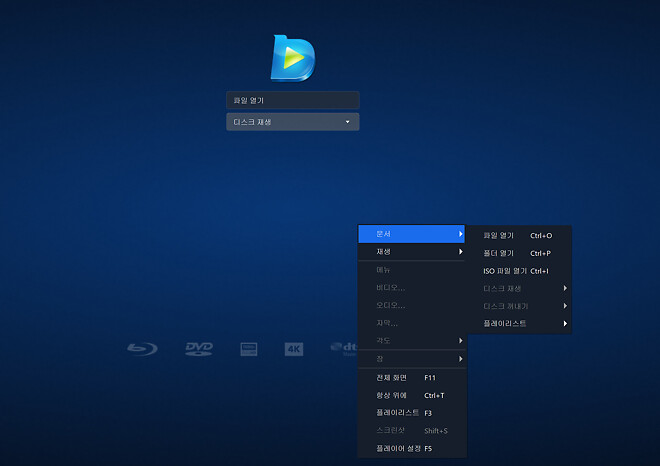
Task: Open the 플레이리스트 submenu arrow in 문서 menu
Action: (565, 324)
